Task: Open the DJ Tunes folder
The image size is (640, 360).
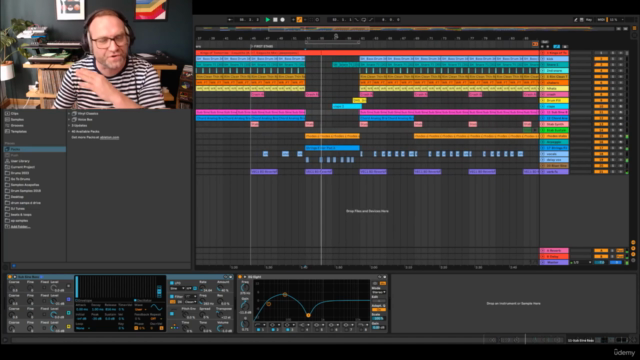Action: (x=18, y=209)
